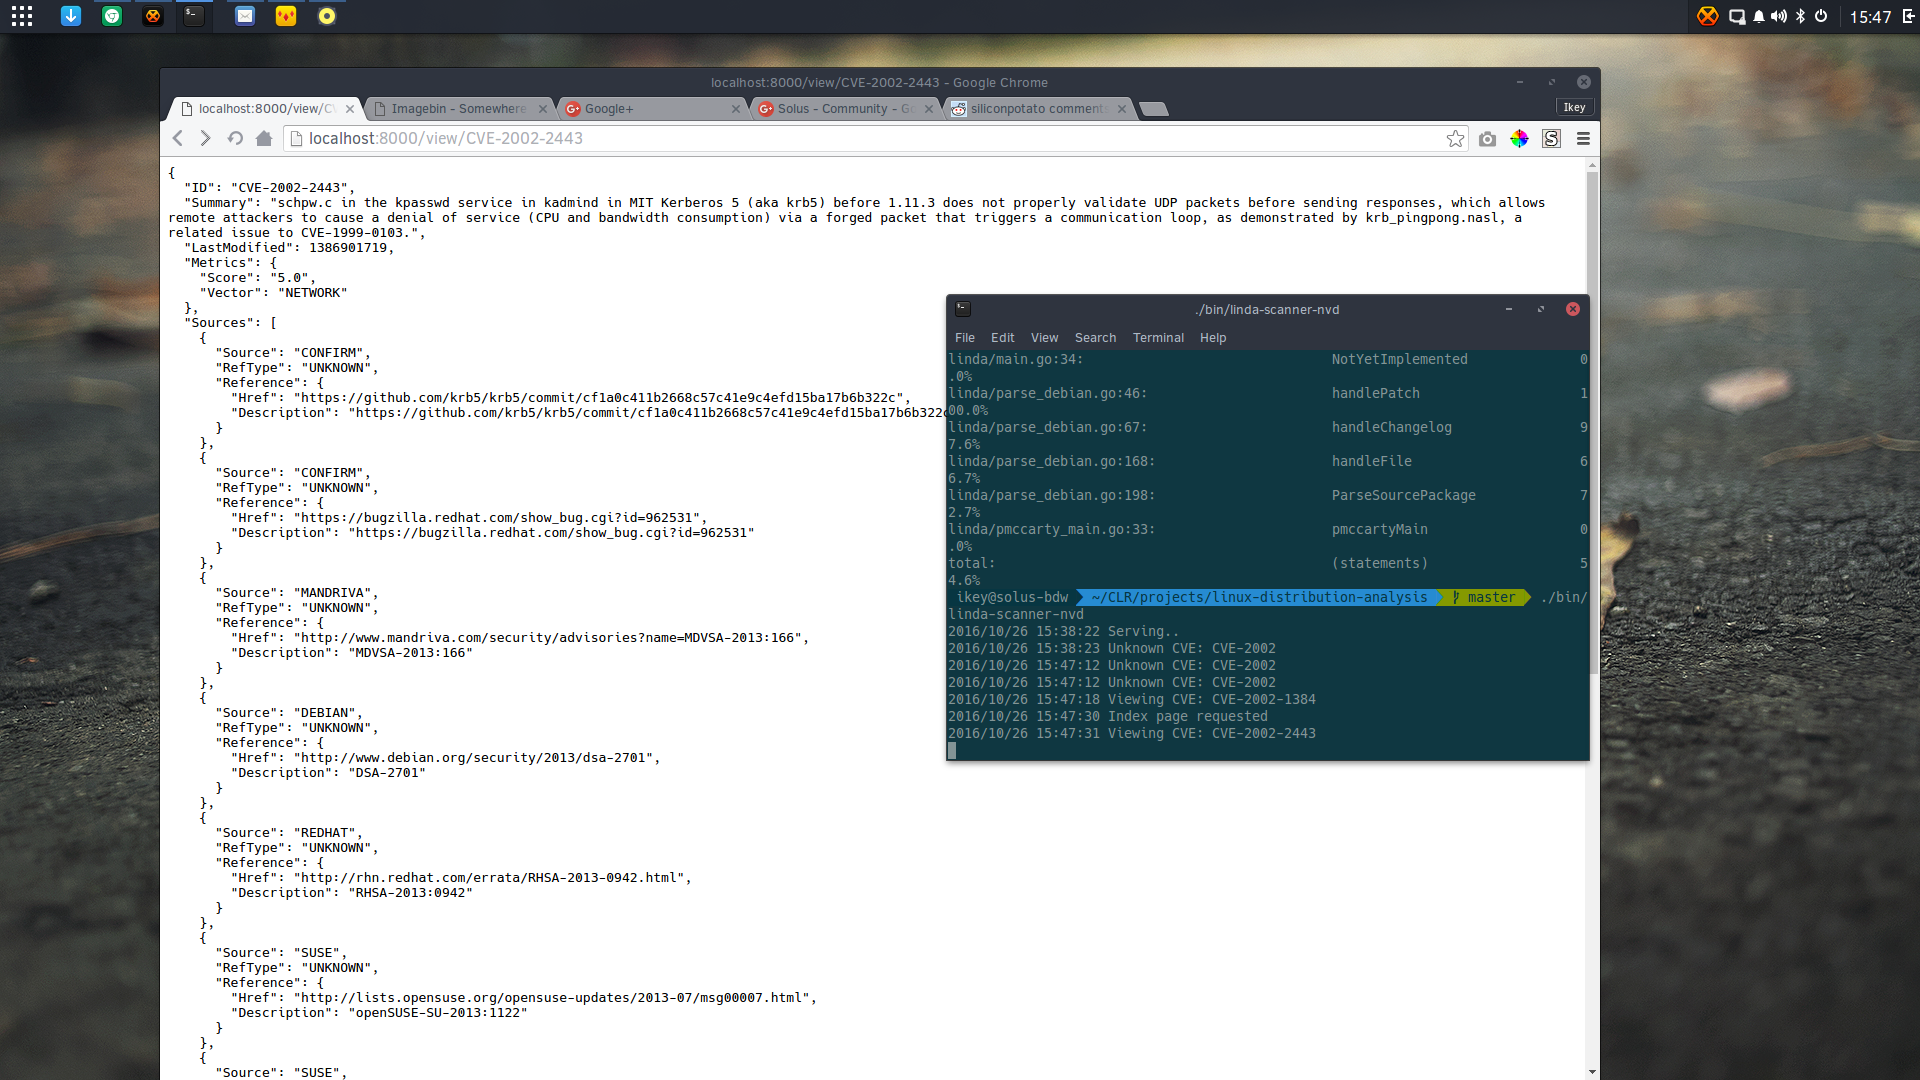Go to Chrome's home page
Screen dimensions: 1920x1080
click(264, 138)
